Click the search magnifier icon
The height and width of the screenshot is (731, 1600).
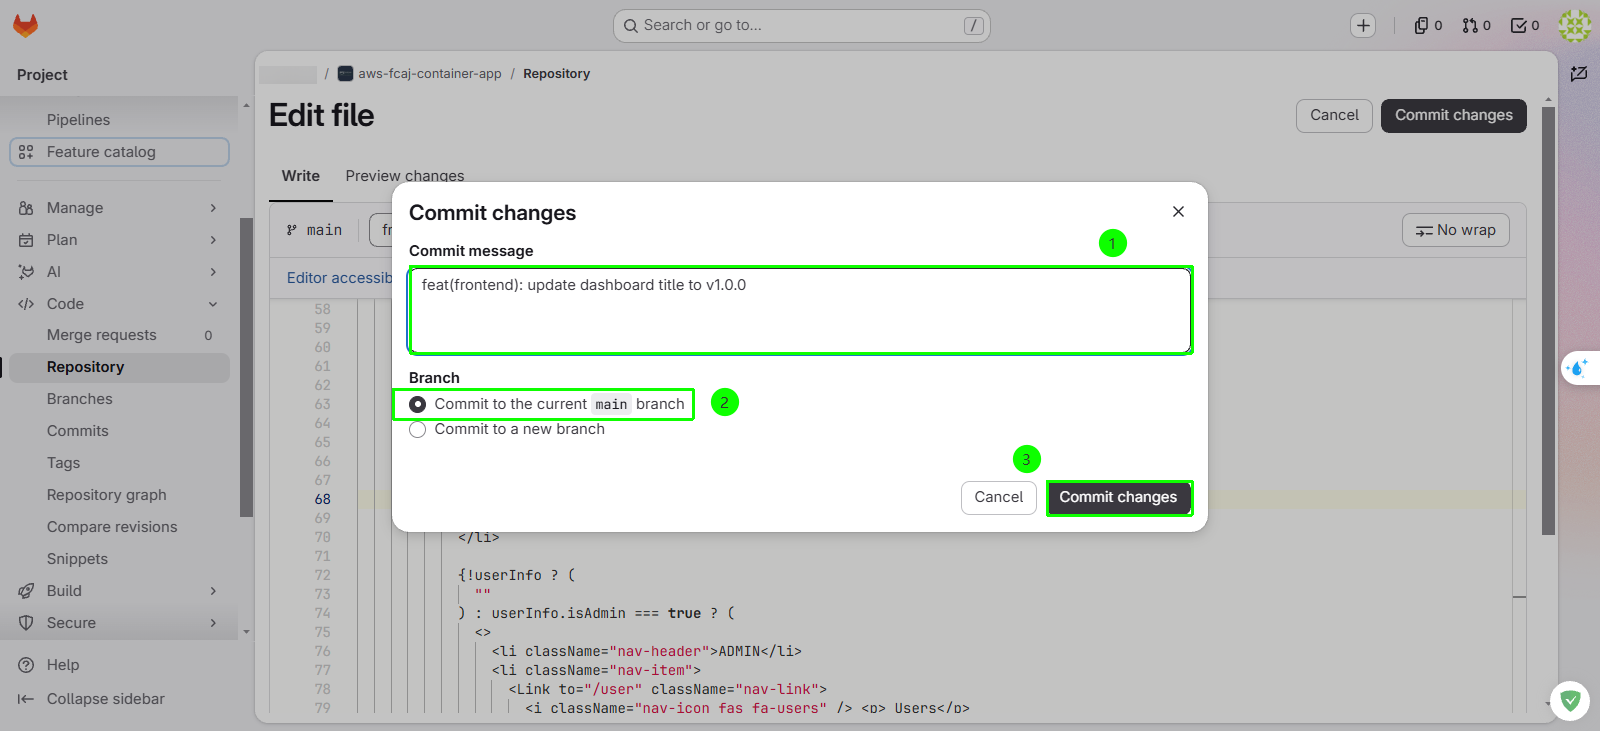(630, 26)
